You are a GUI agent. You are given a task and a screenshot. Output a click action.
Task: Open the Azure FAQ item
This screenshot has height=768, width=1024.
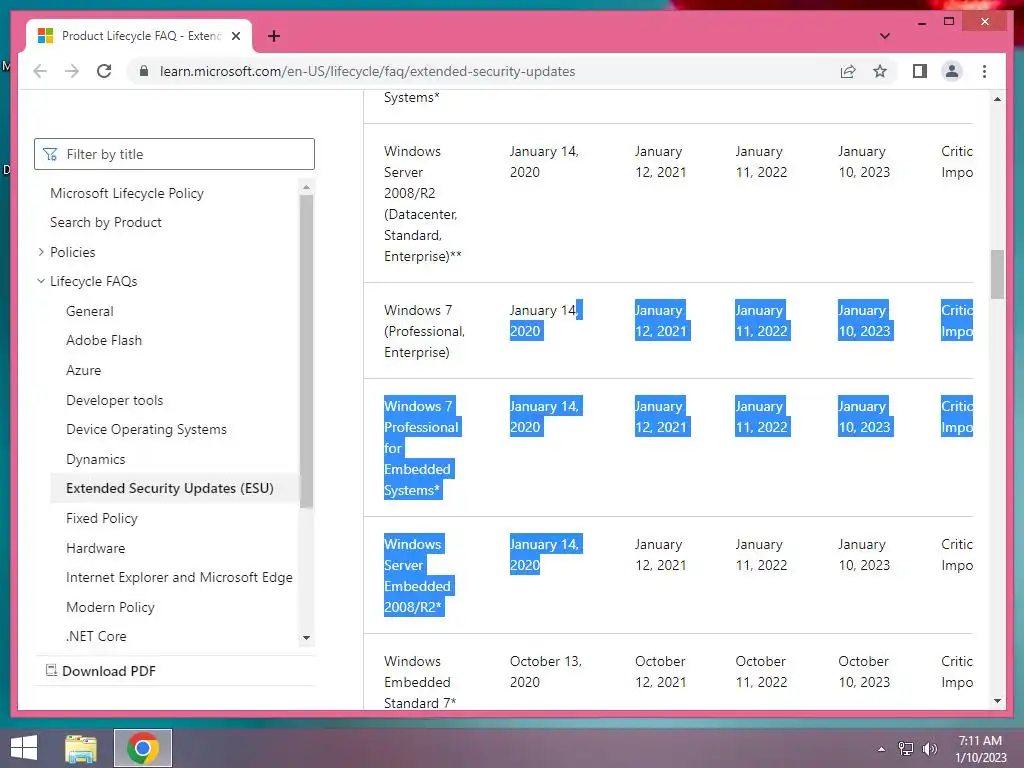point(84,370)
